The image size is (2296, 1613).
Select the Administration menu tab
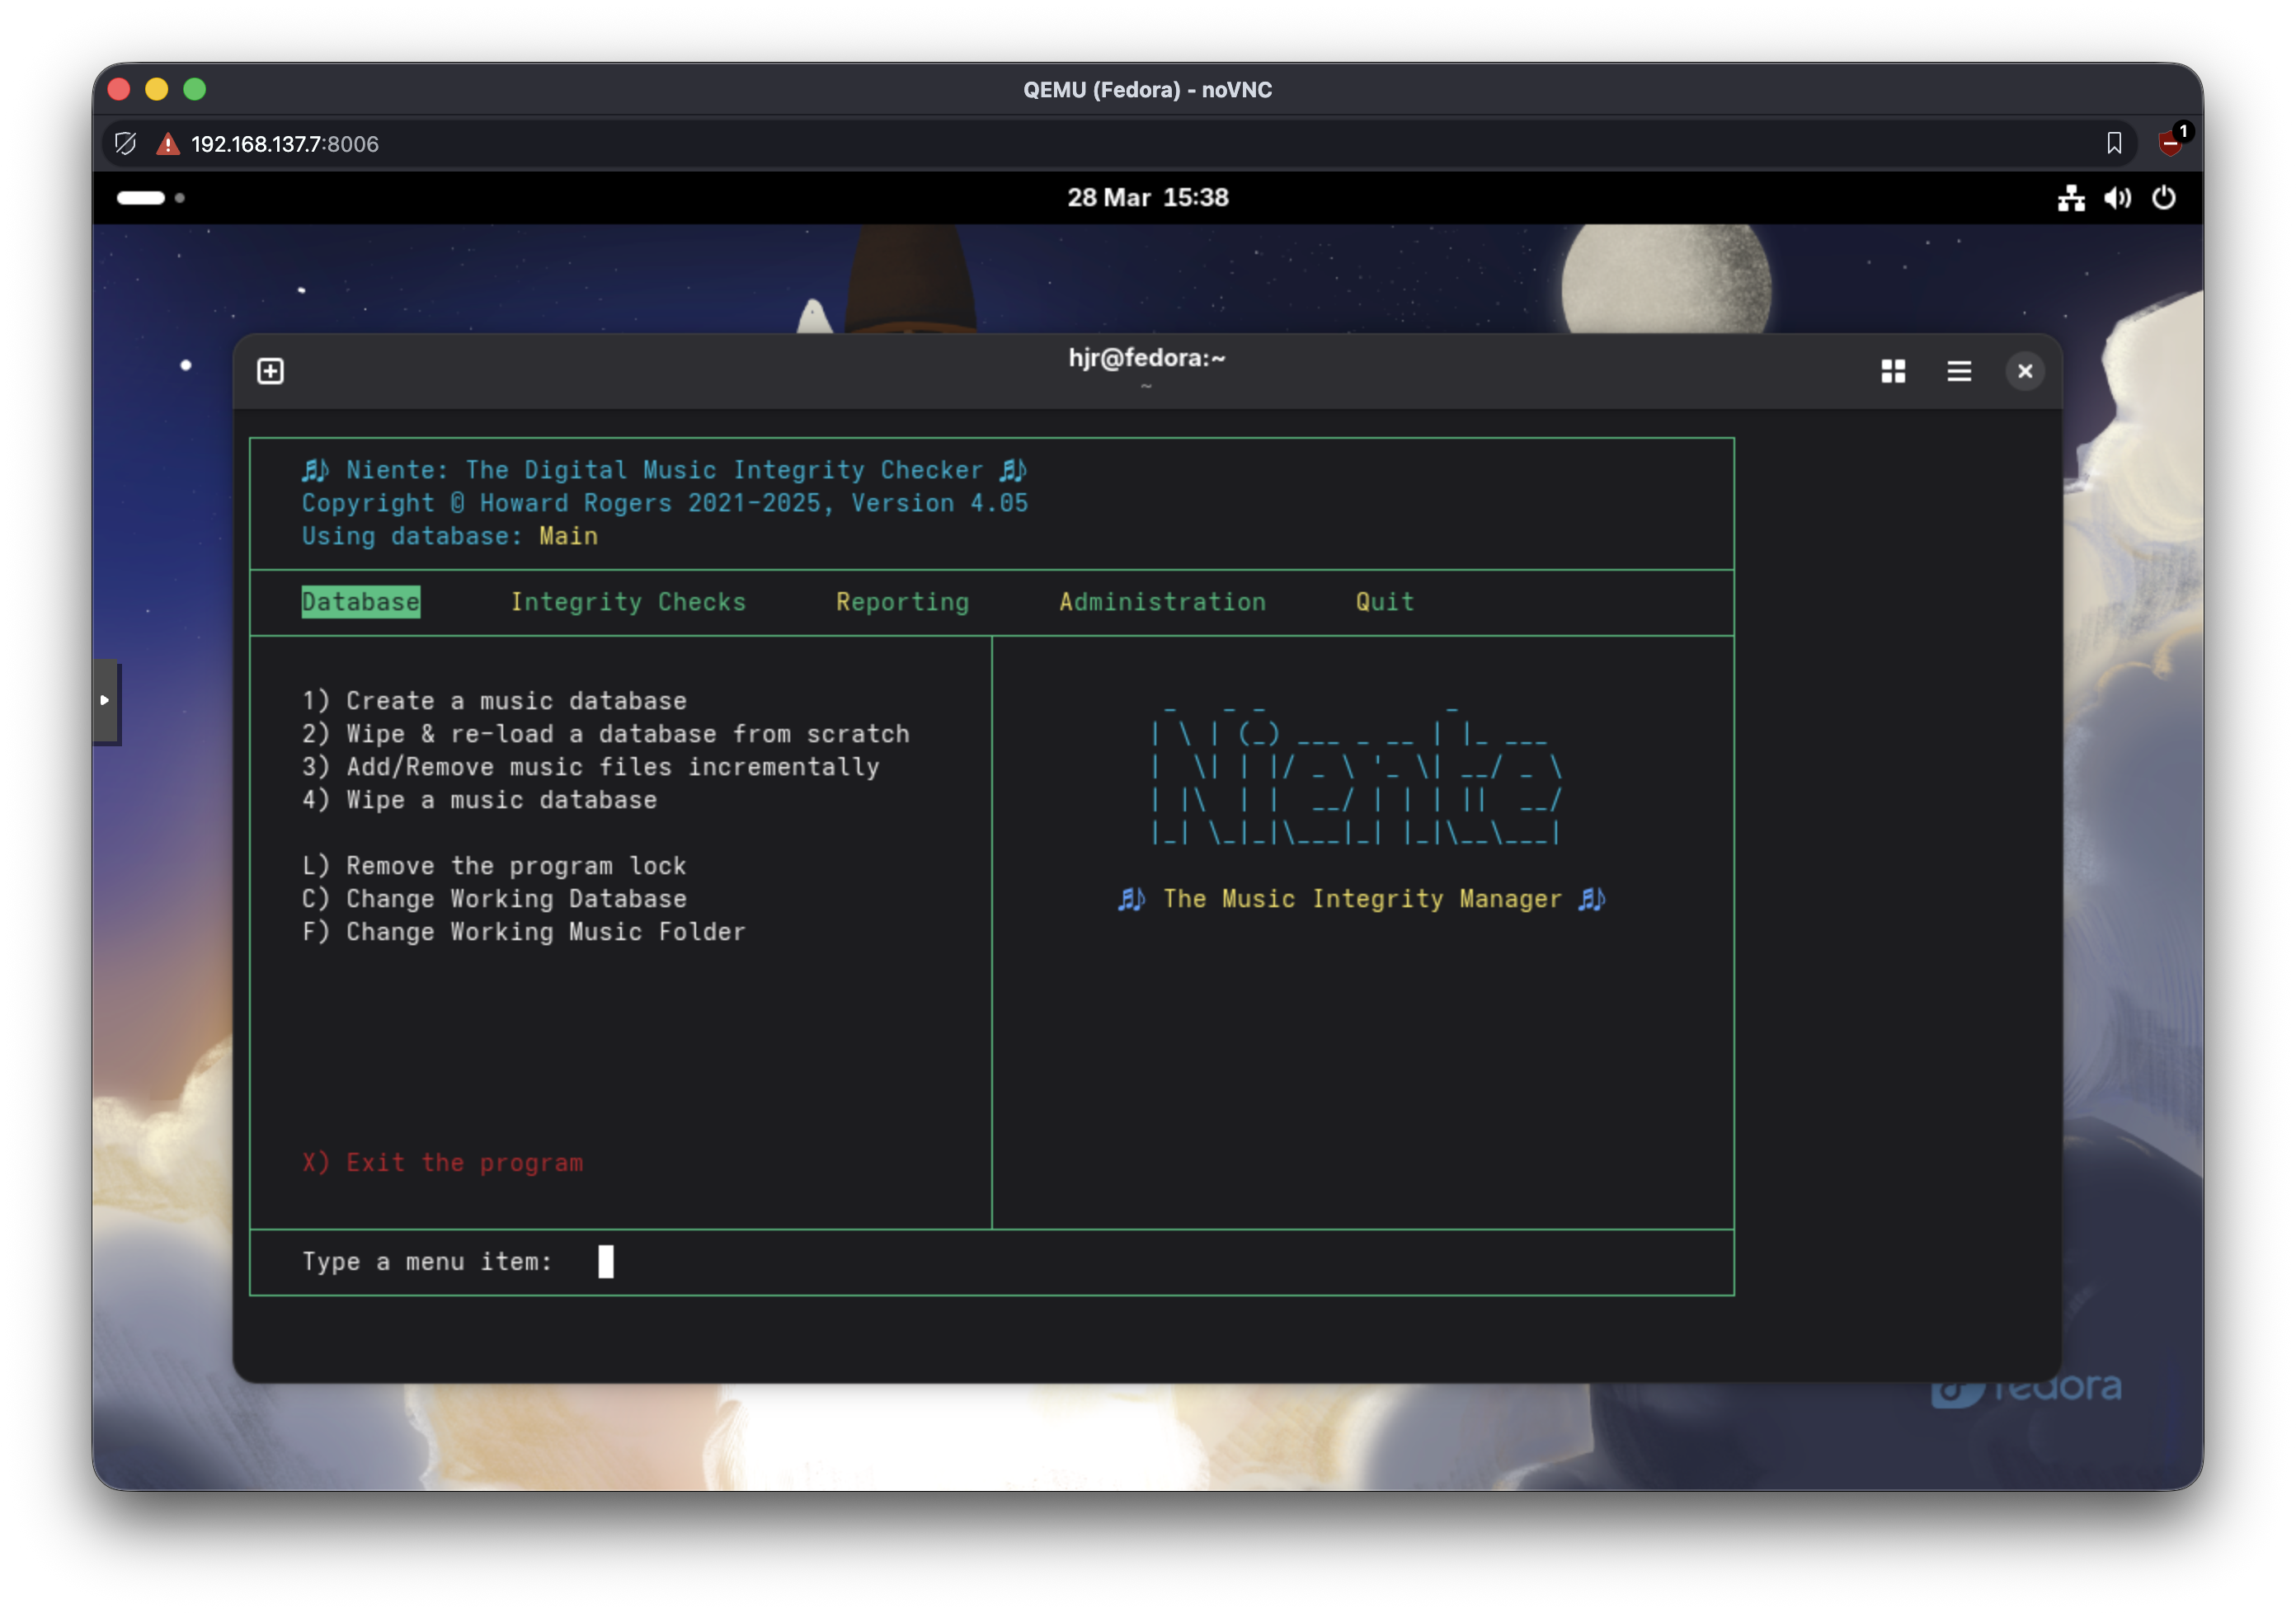click(1162, 602)
